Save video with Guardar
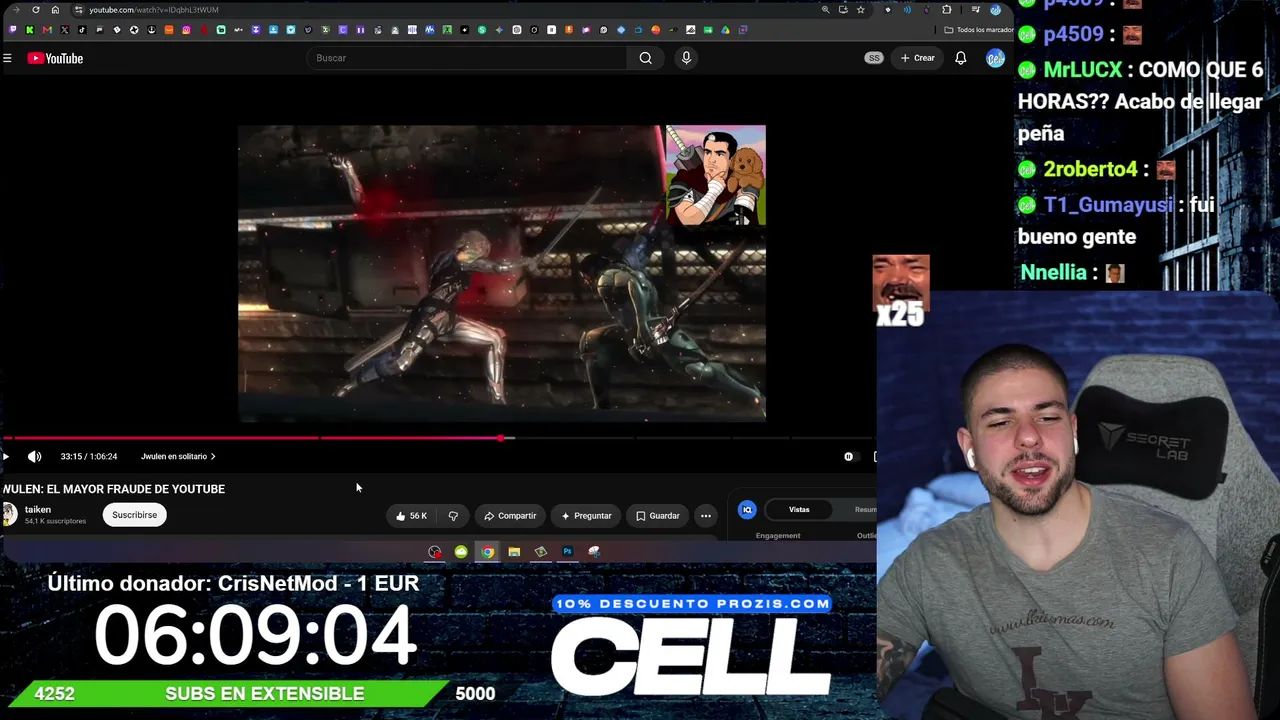 658,516
